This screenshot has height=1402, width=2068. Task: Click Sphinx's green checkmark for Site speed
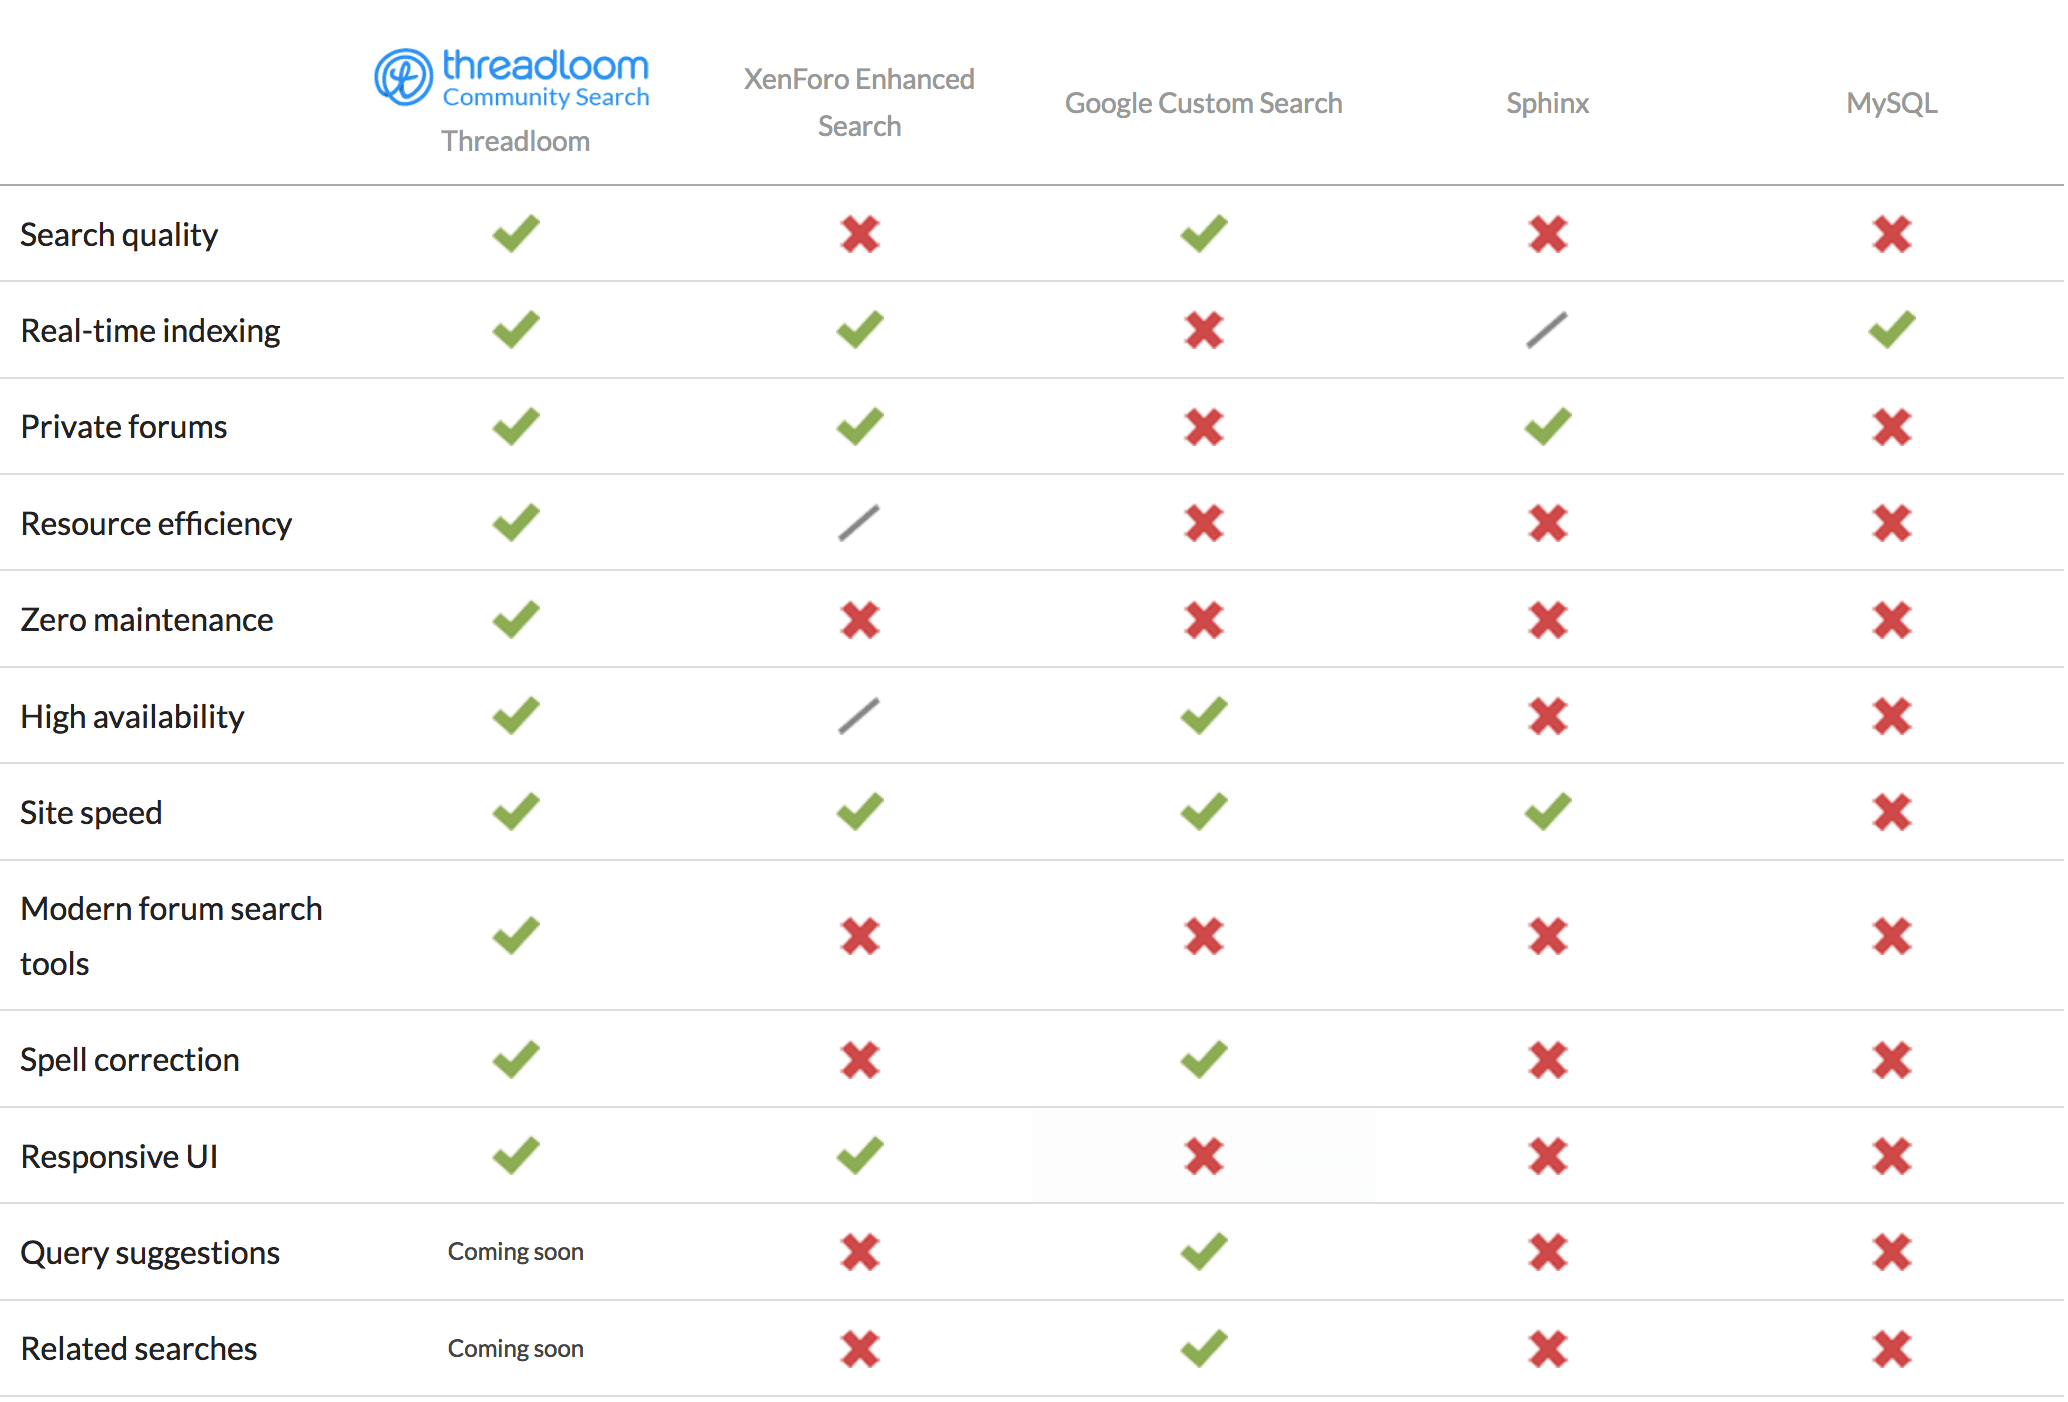(x=1548, y=812)
